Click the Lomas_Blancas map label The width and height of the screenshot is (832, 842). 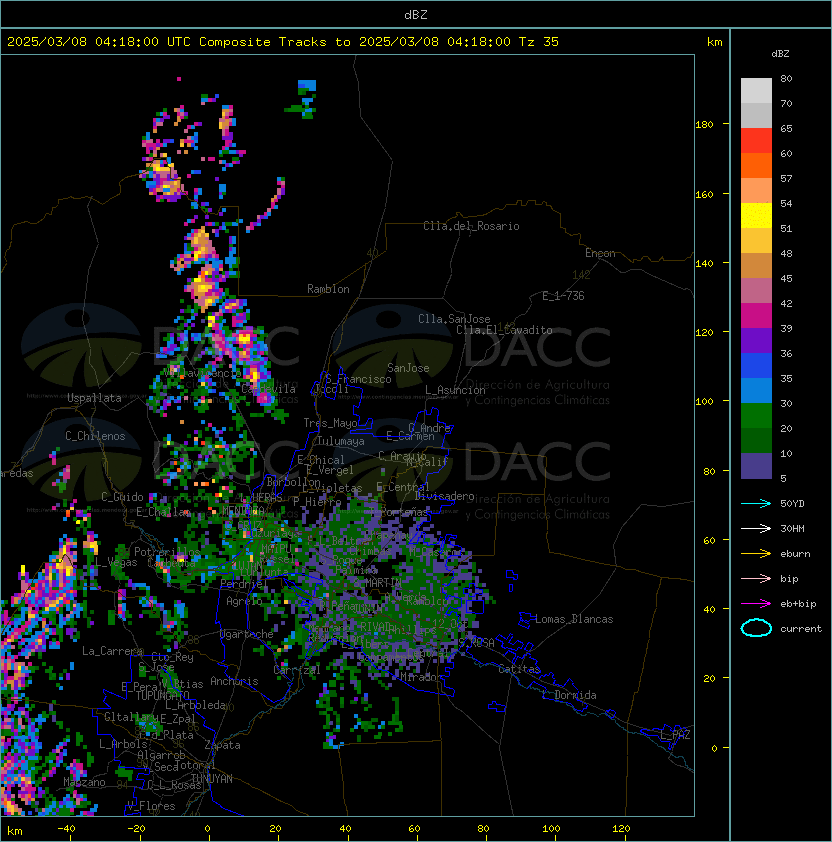click(x=574, y=619)
